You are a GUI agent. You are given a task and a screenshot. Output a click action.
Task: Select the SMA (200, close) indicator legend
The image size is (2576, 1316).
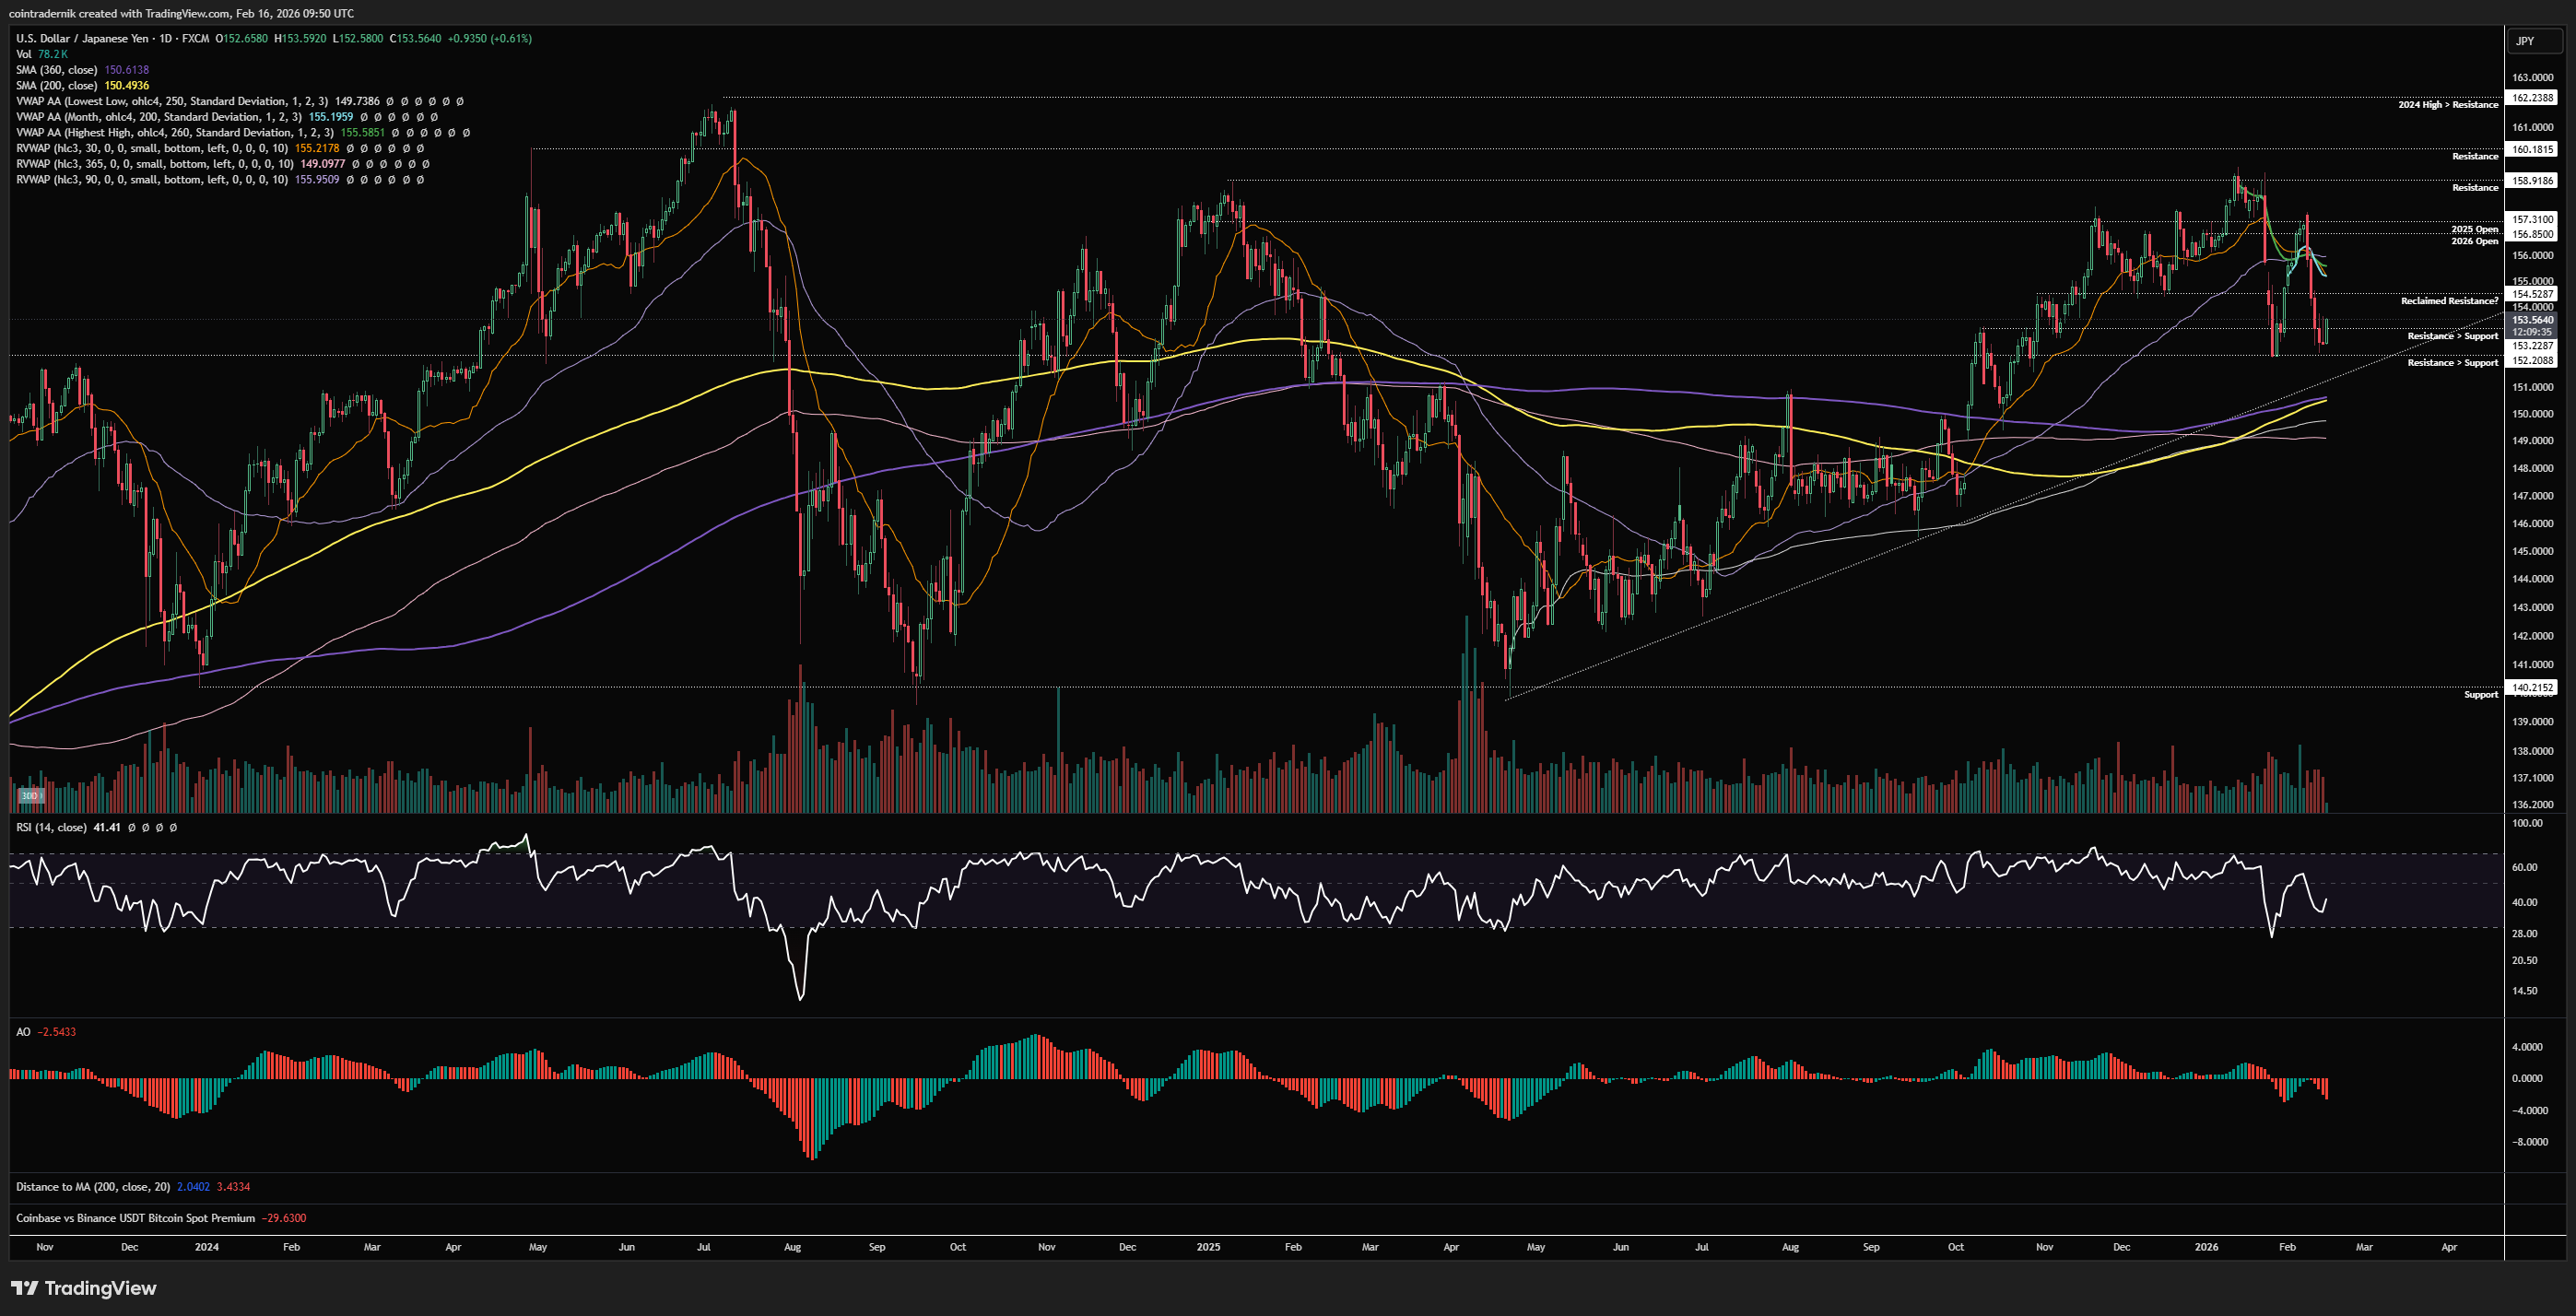(x=57, y=86)
